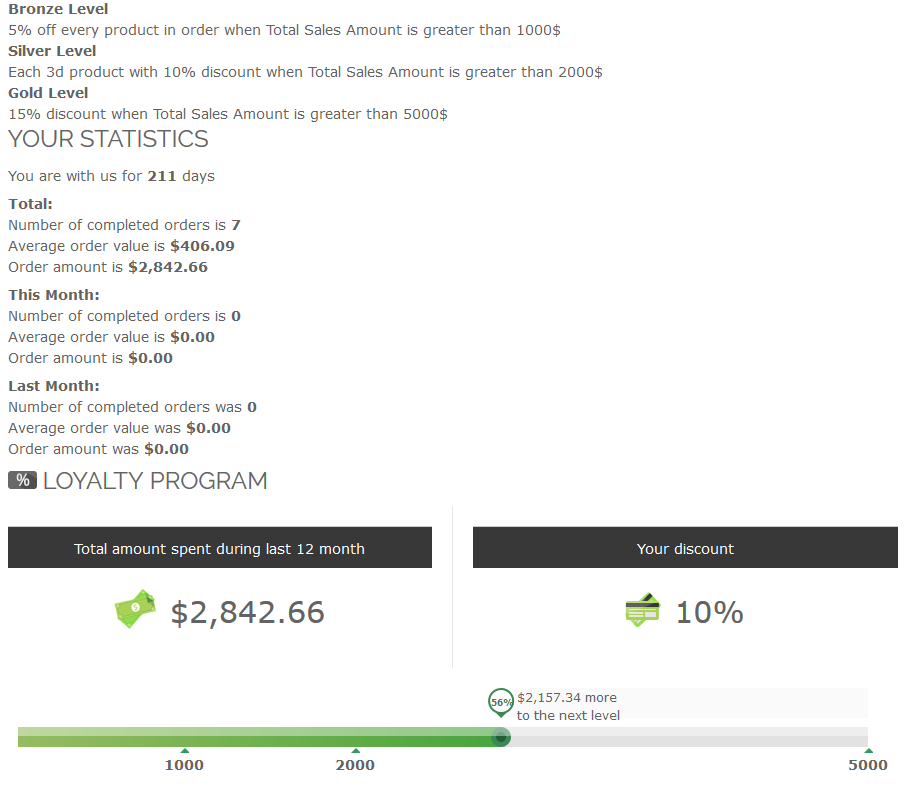Image resolution: width=909 pixels, height=799 pixels.
Task: Click the percent badge beside Loyalty Program
Action: click(22, 481)
